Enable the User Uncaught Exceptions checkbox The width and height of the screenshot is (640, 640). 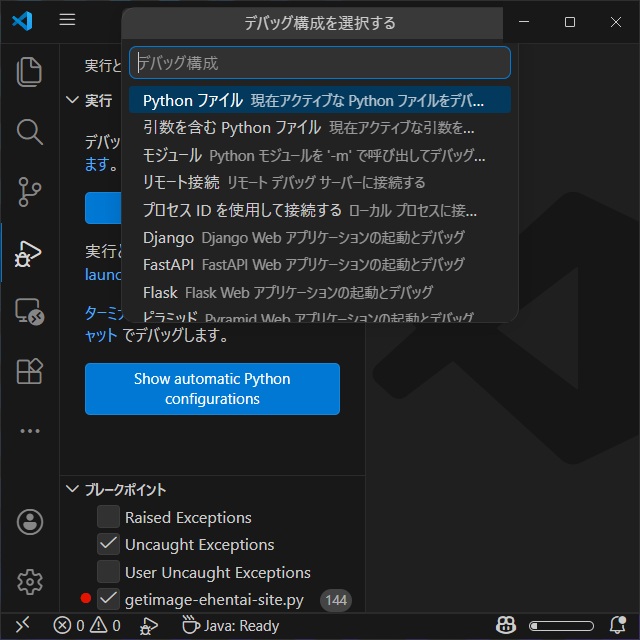(x=108, y=572)
